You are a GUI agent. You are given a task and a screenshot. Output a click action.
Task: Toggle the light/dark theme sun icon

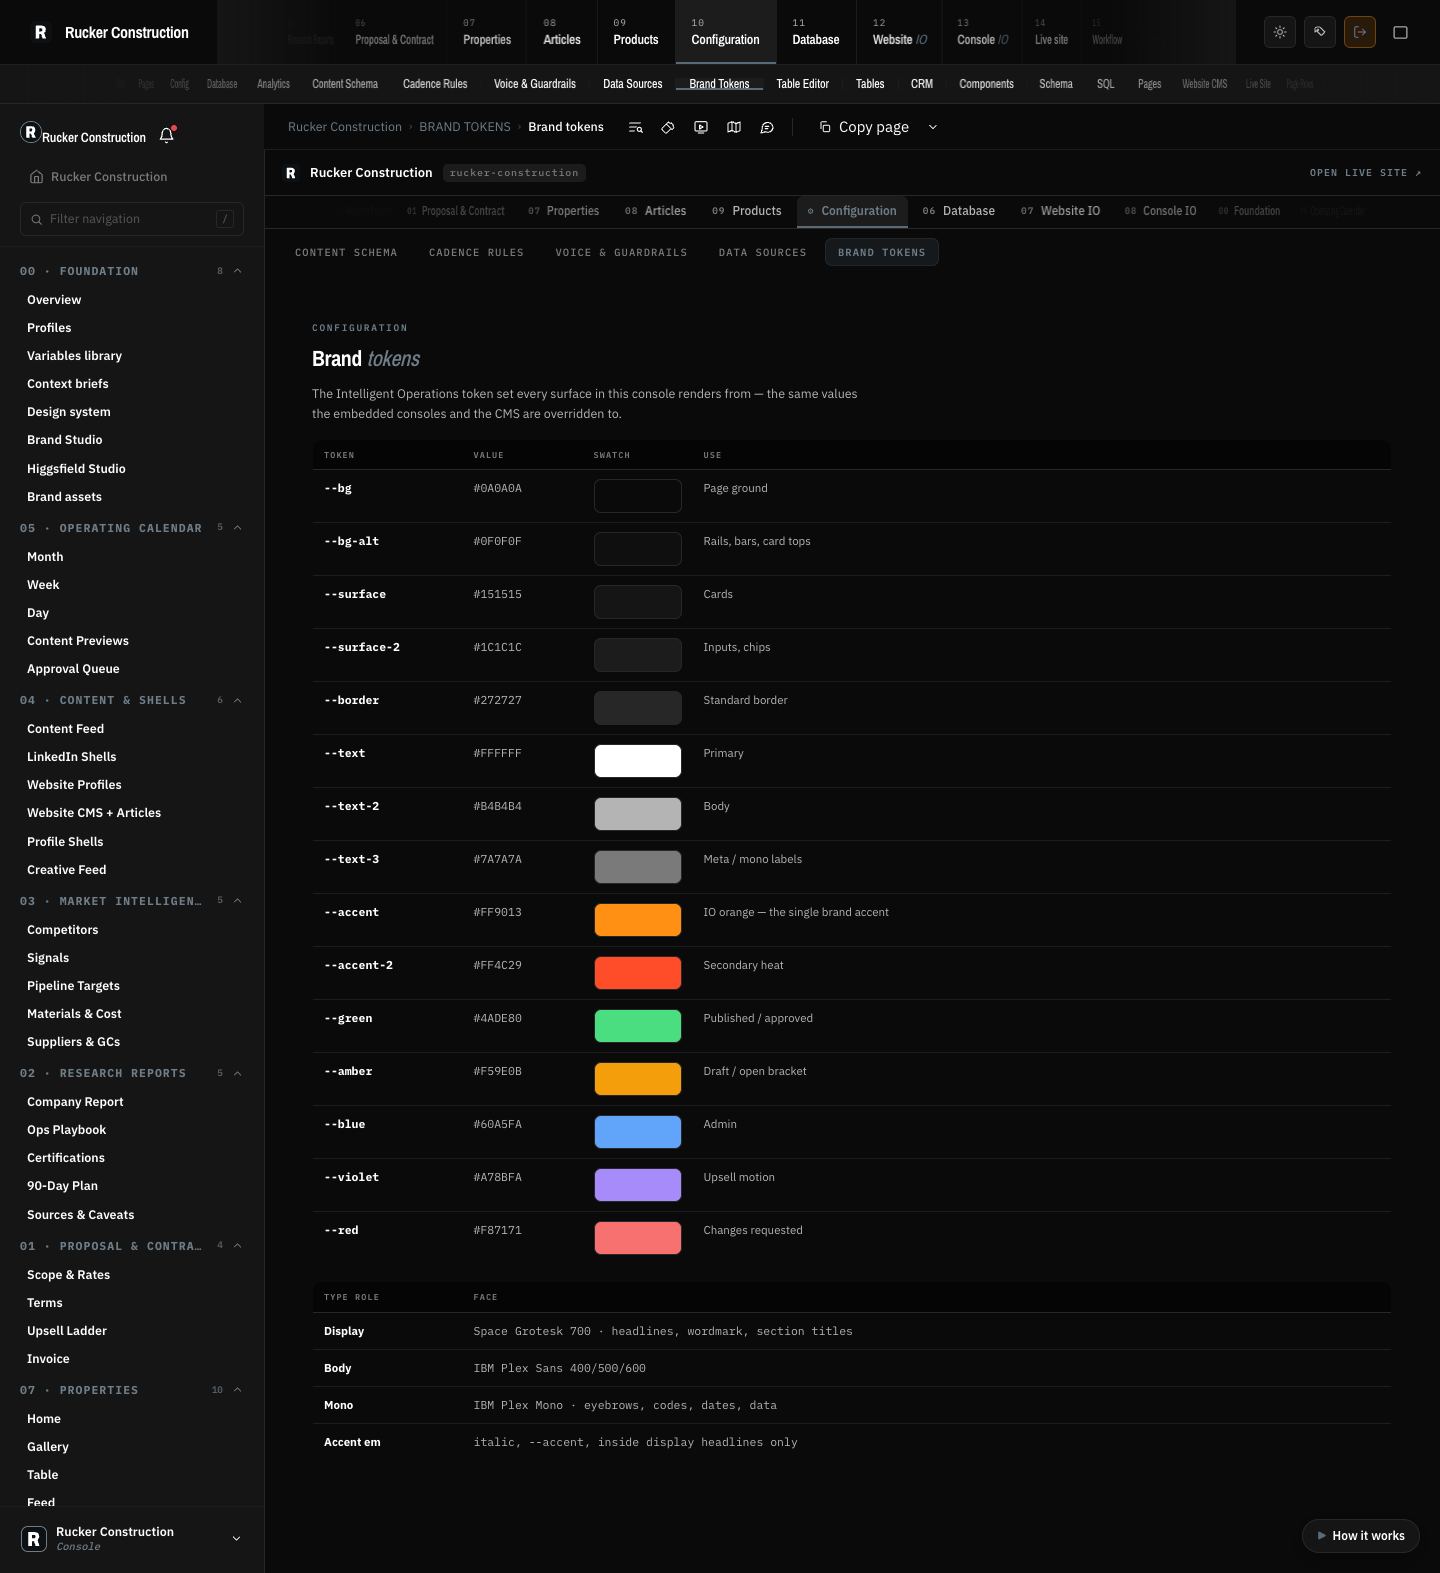[1280, 32]
